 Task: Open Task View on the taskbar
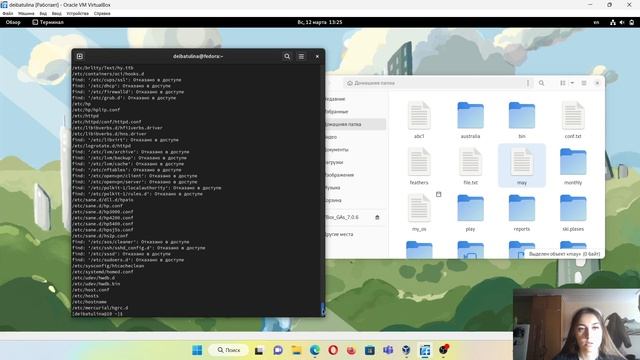259,350
